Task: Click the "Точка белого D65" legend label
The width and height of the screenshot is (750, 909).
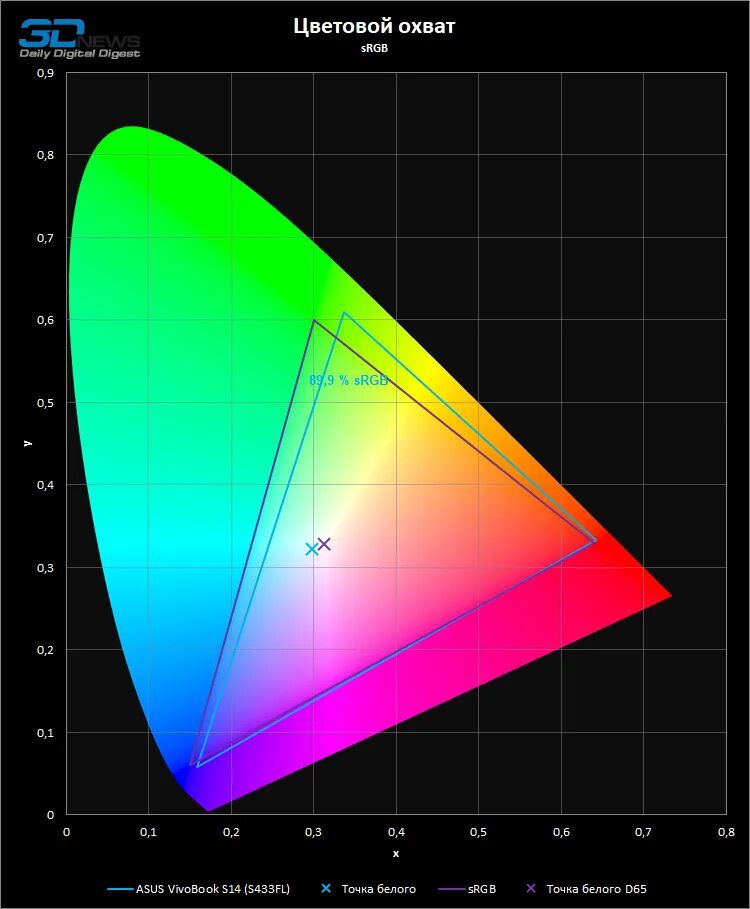Action: click(x=596, y=889)
